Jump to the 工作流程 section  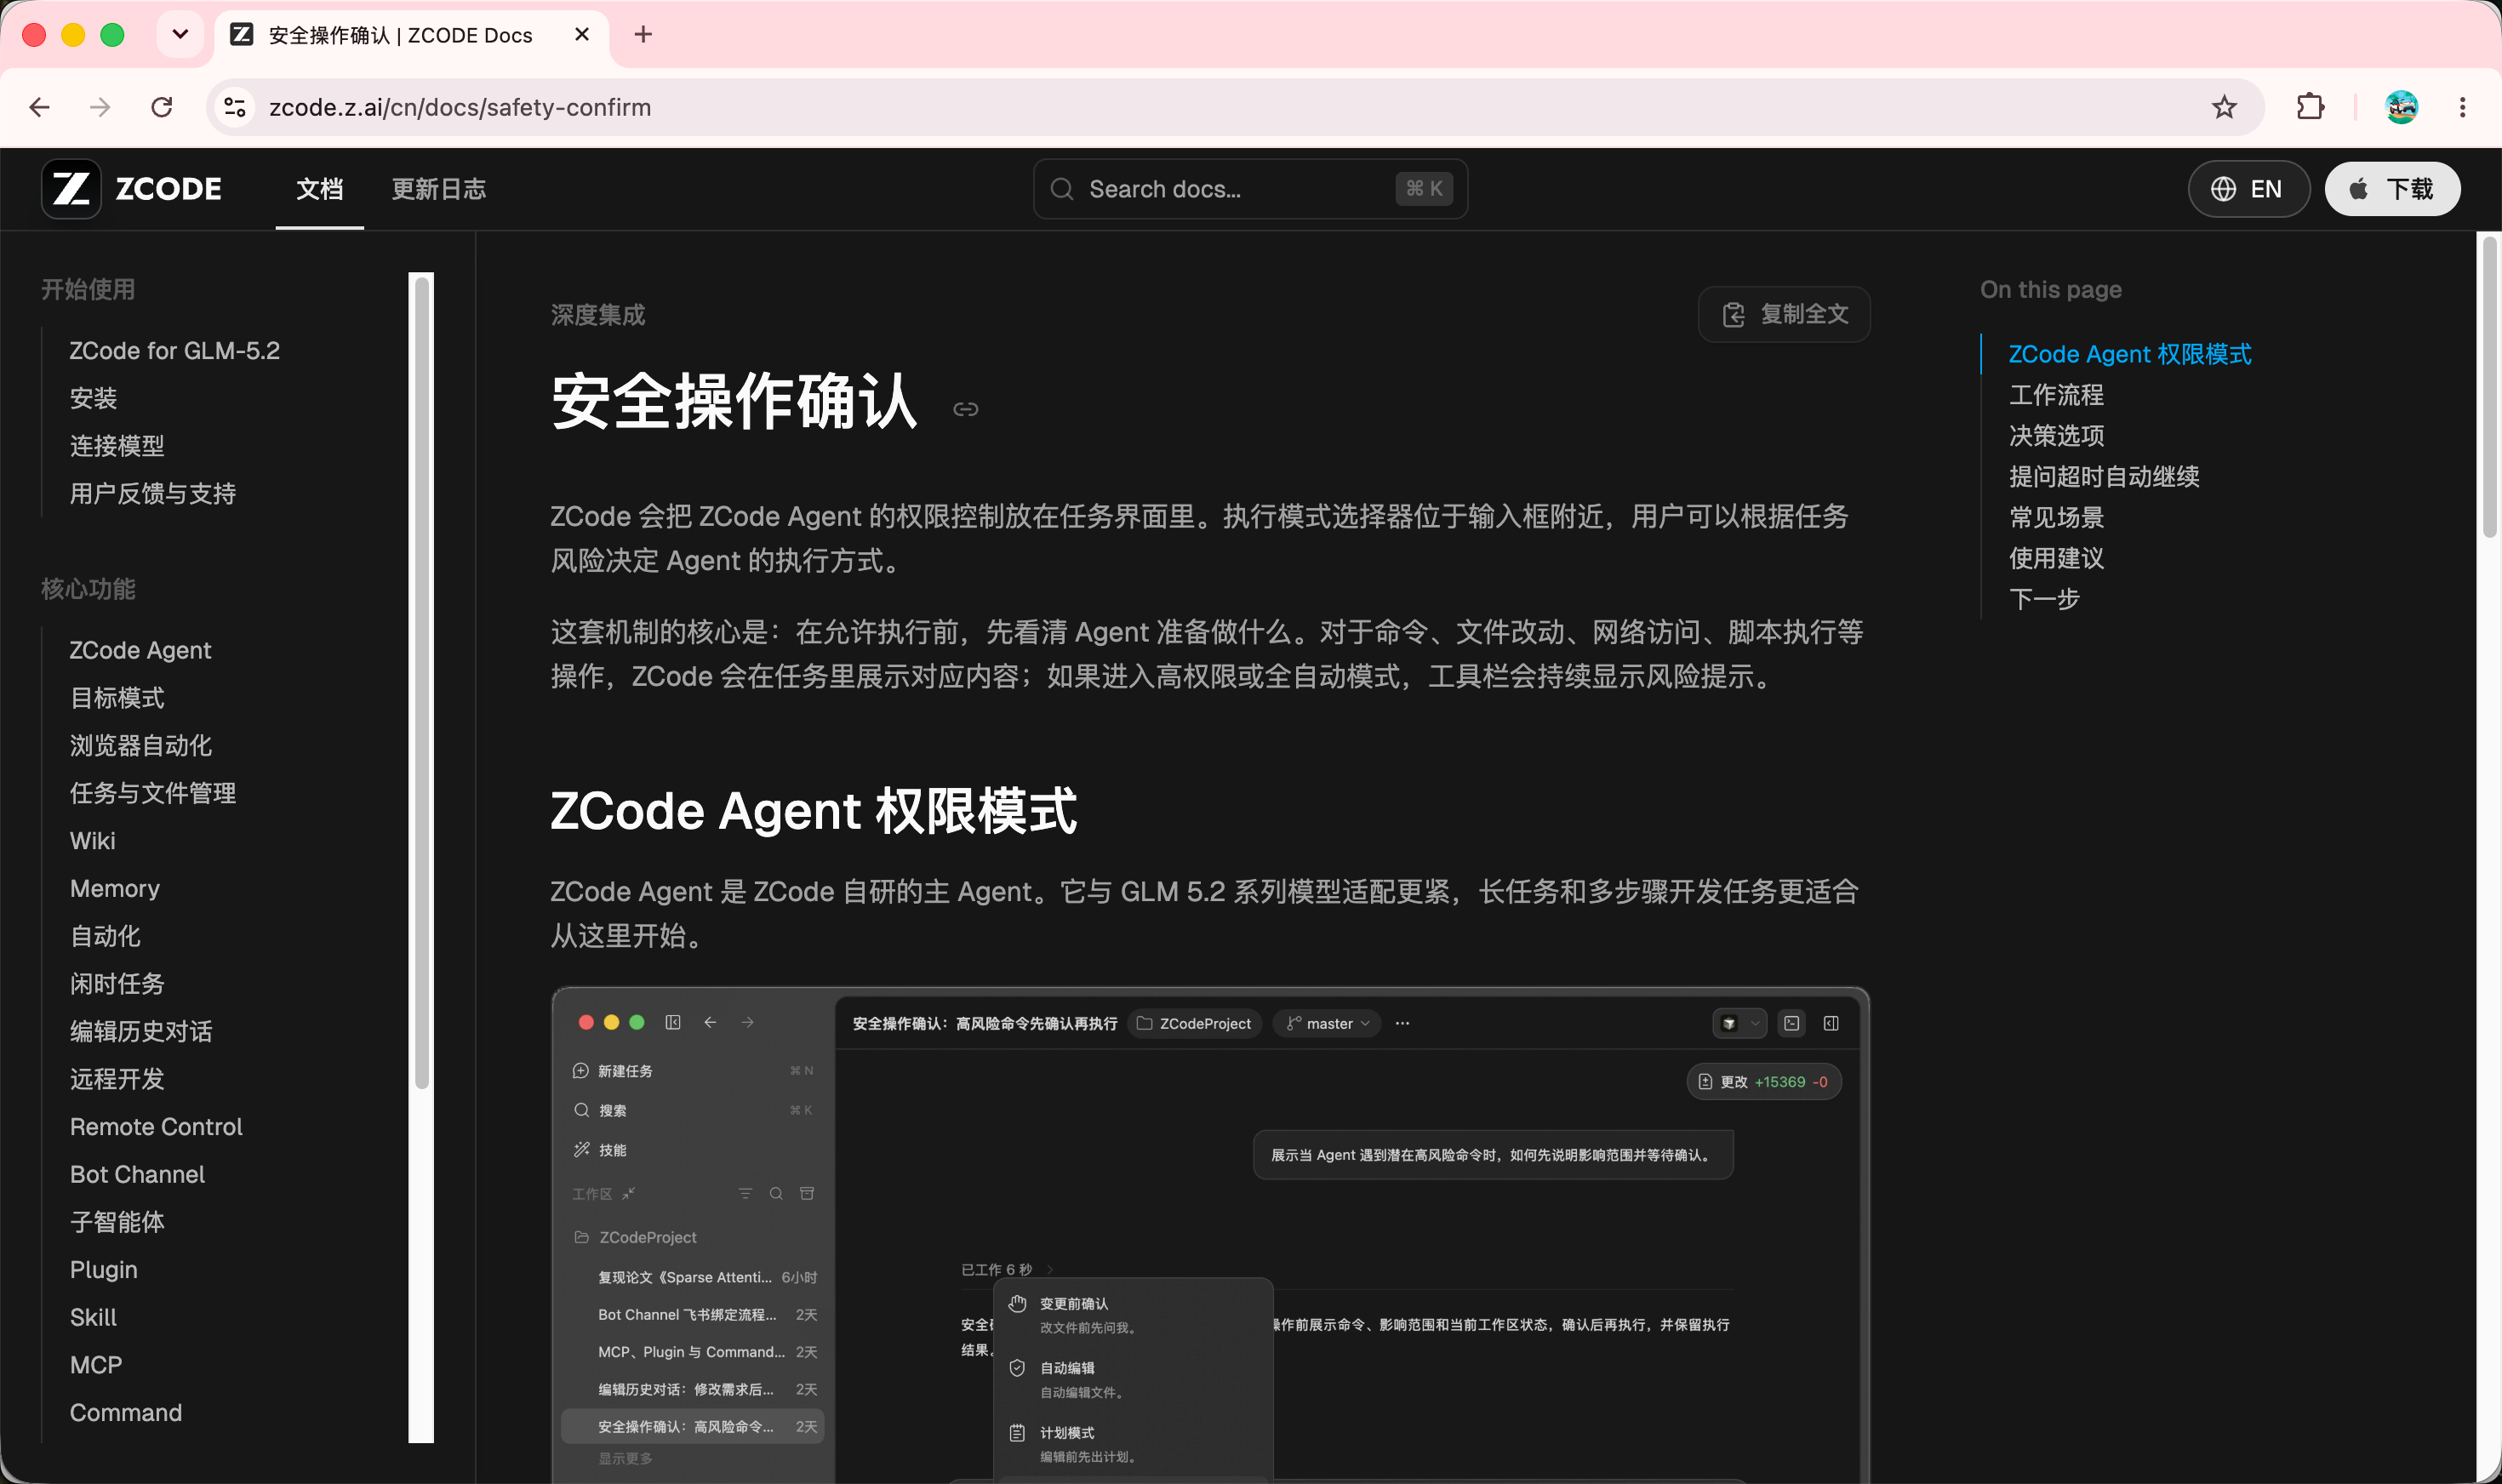2056,395
